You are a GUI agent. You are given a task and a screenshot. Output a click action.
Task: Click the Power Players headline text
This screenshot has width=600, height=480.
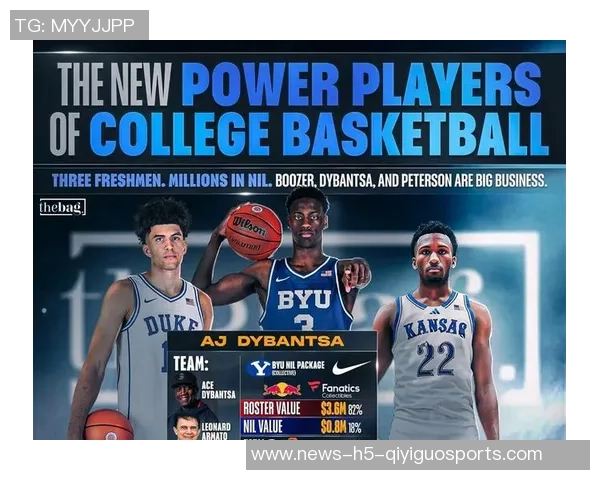[x=361, y=84]
